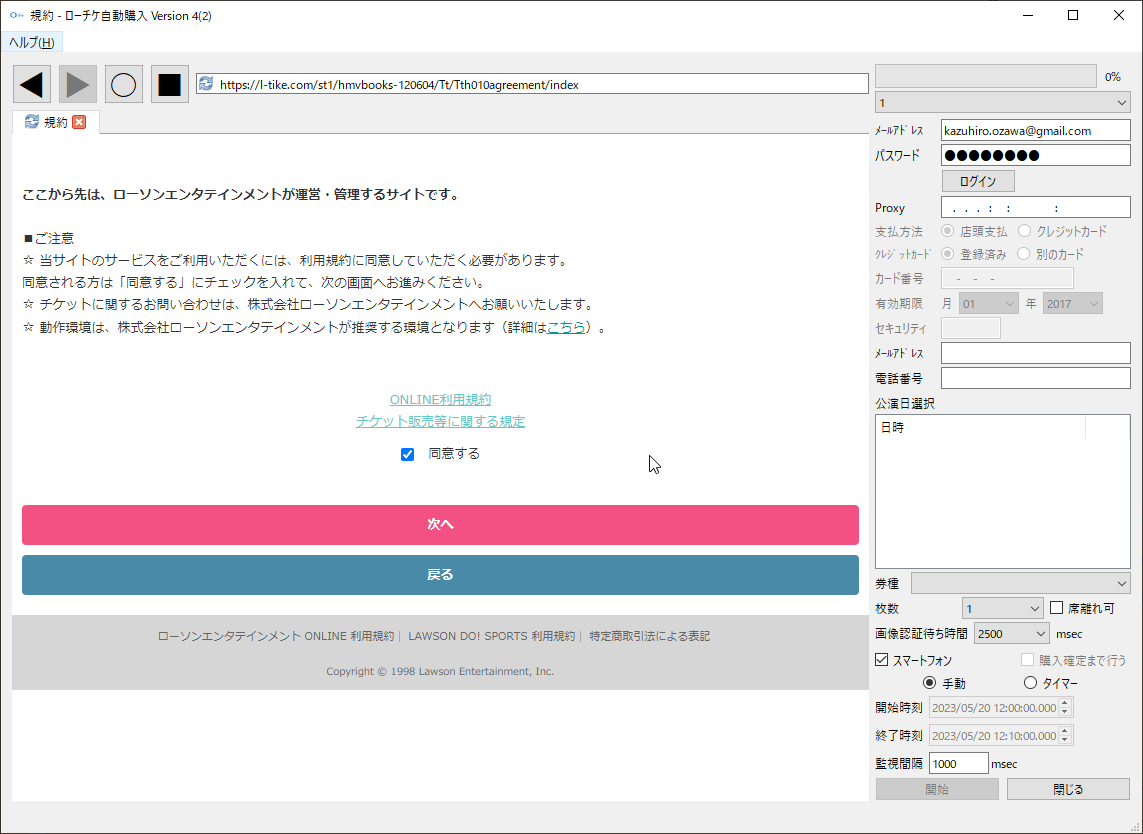Image resolution: width=1143 pixels, height=834 pixels.
Task: Close the 規約 tab with red X
Action: 79,122
